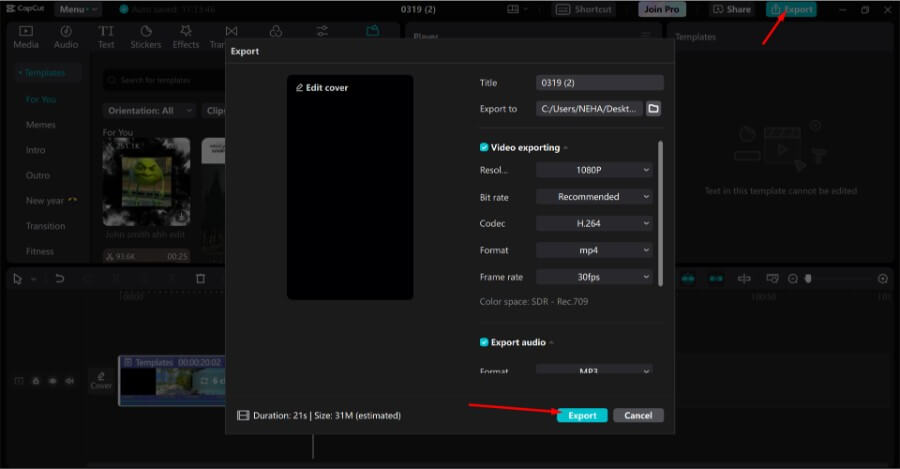Click the Title field containing 0319 (2)
Image resolution: width=900 pixels, height=469 pixels.
click(x=599, y=83)
